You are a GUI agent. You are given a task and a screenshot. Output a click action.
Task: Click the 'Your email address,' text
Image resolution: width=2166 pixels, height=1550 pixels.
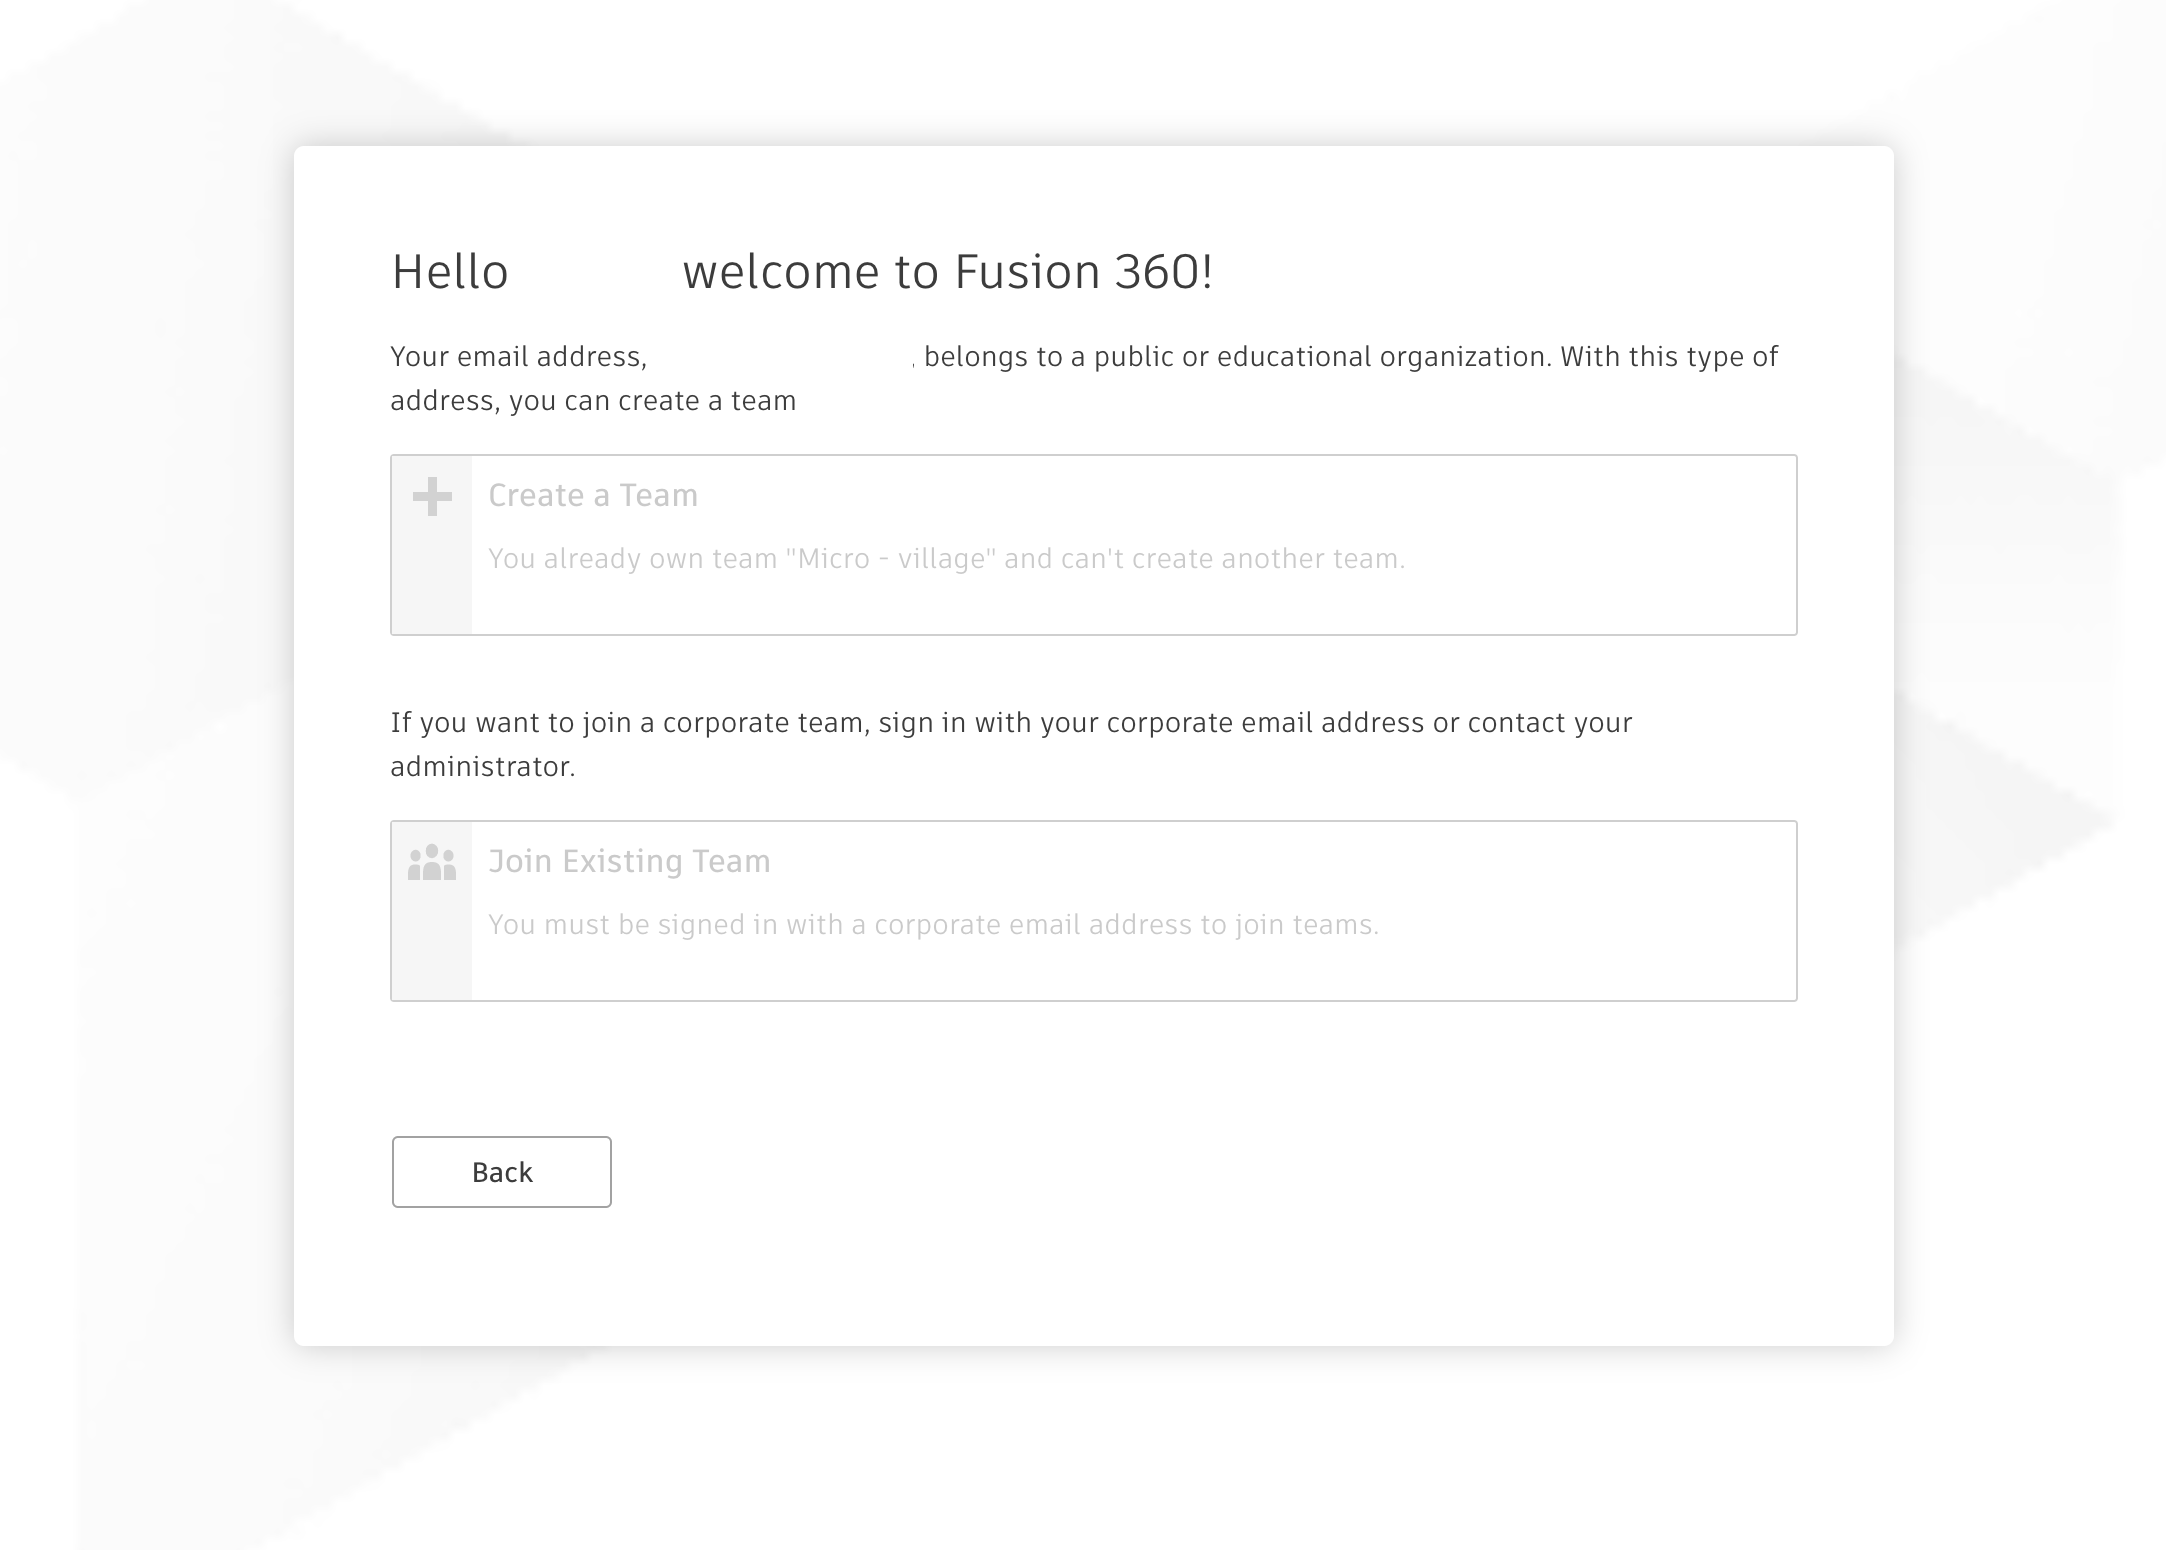(518, 357)
